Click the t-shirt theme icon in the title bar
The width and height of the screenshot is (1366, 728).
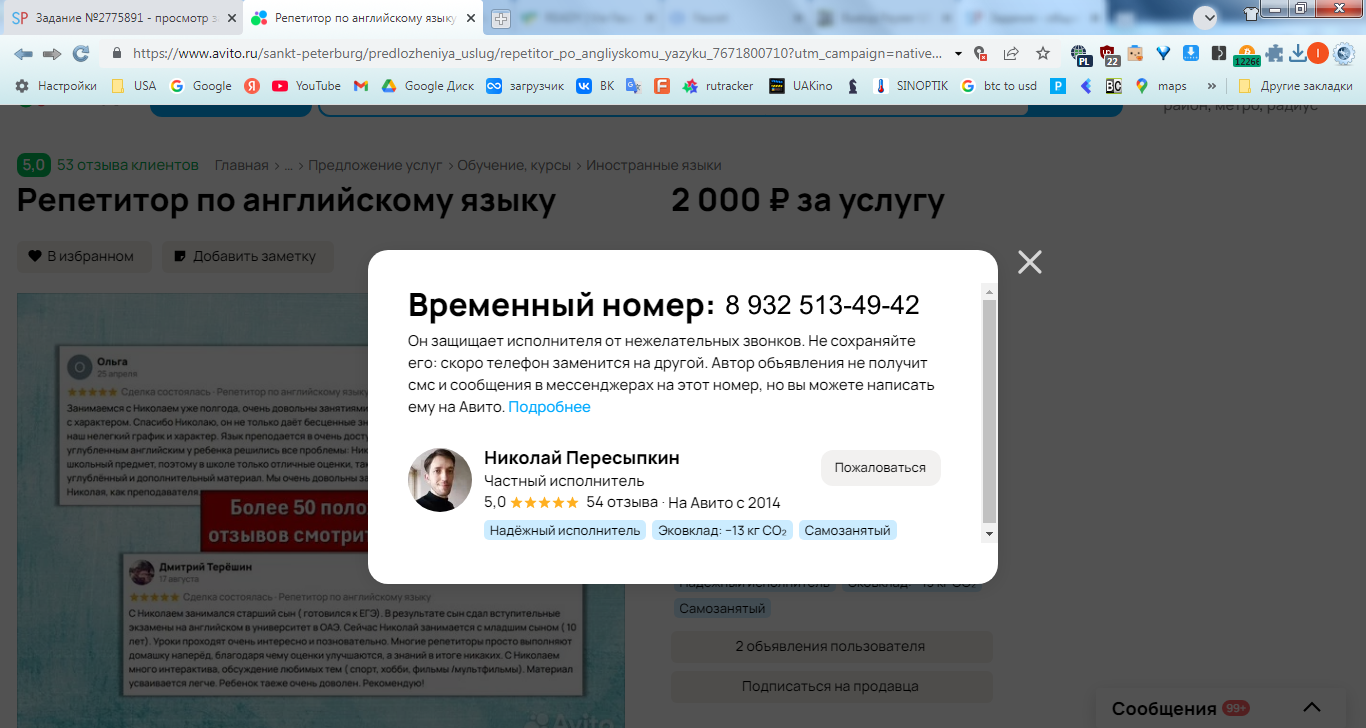pos(1251,13)
